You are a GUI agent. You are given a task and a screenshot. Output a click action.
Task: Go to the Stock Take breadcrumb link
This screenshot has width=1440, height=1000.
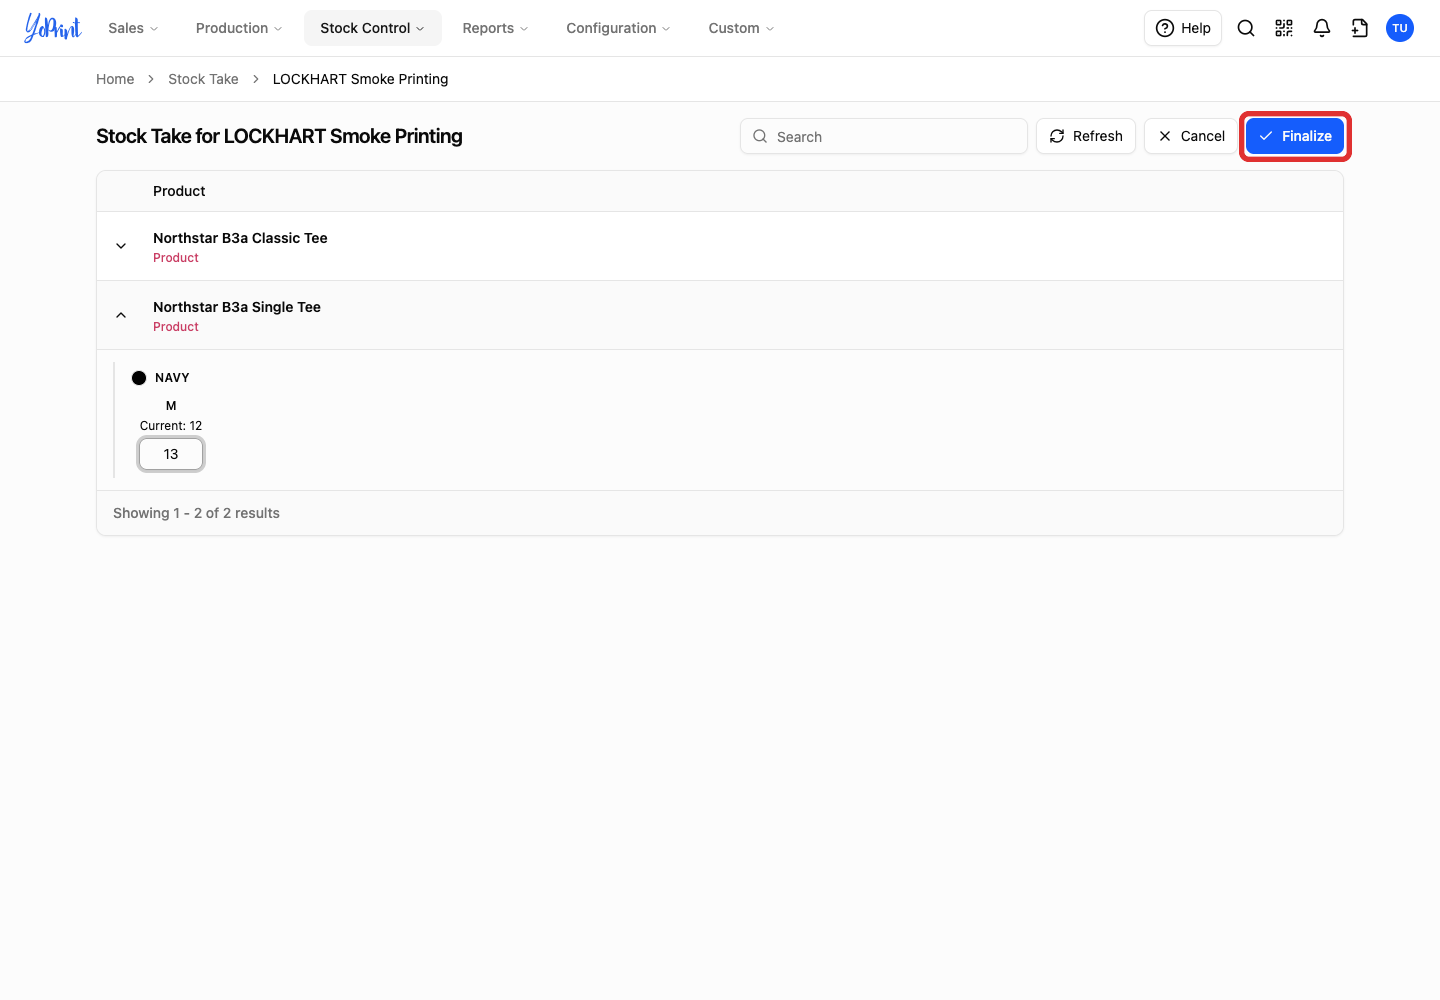203,79
